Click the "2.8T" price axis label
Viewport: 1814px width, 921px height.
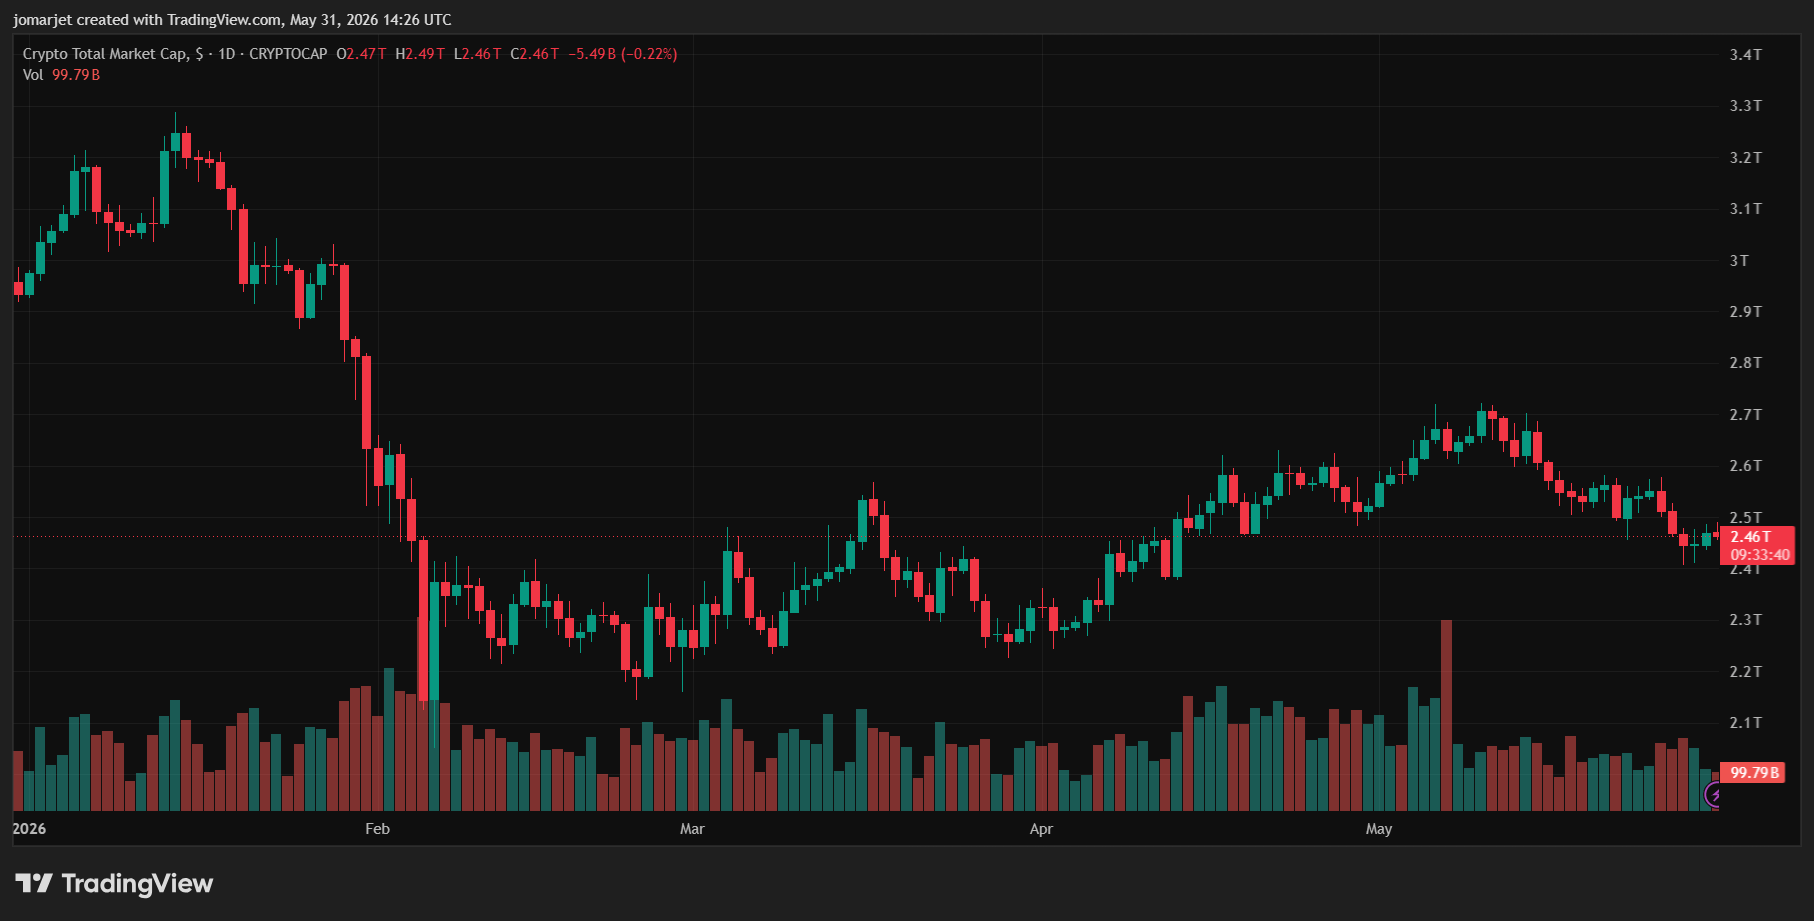click(1746, 363)
